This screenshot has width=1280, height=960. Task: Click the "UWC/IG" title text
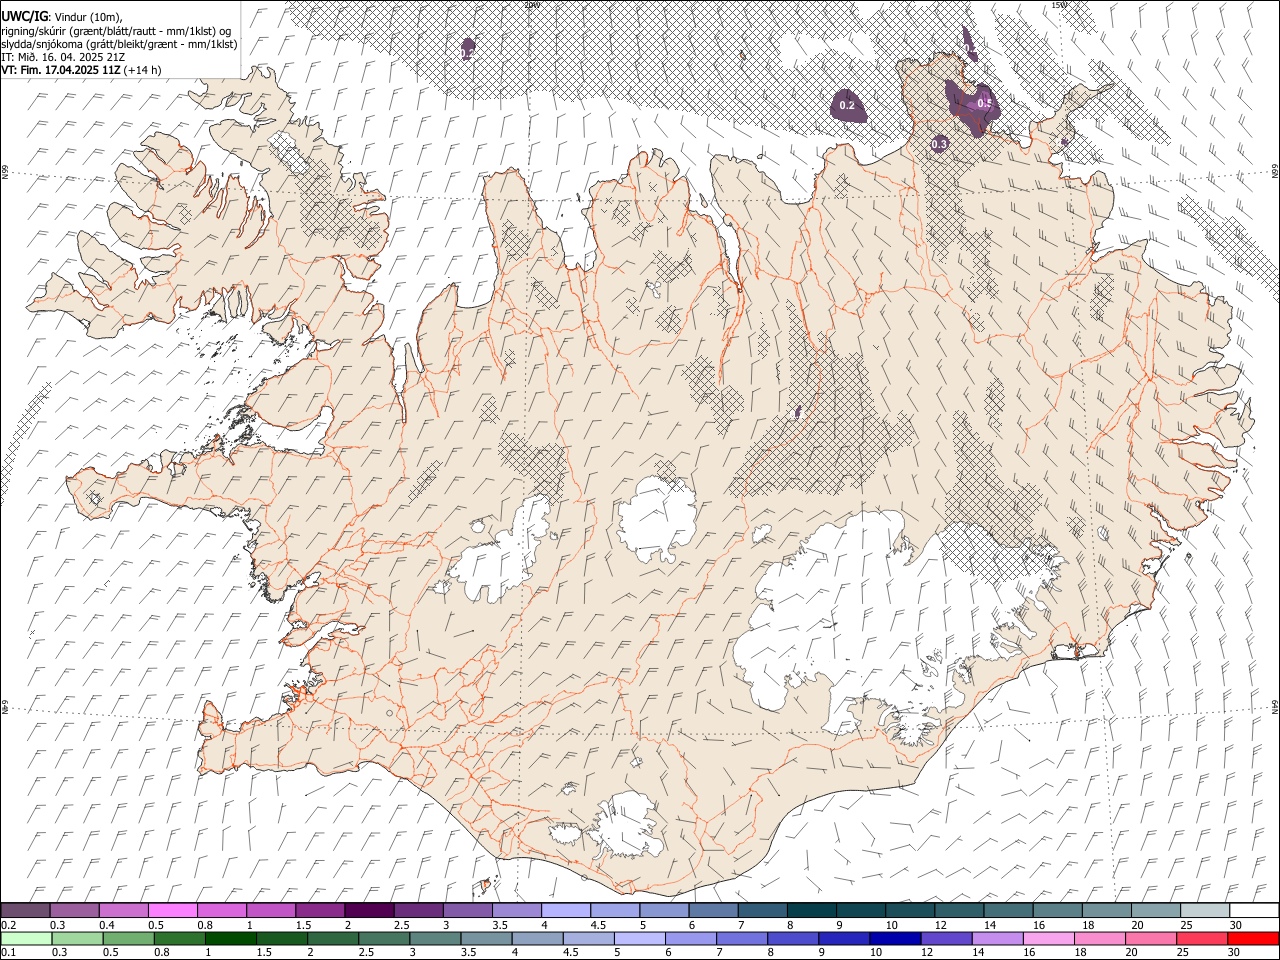point(24,16)
